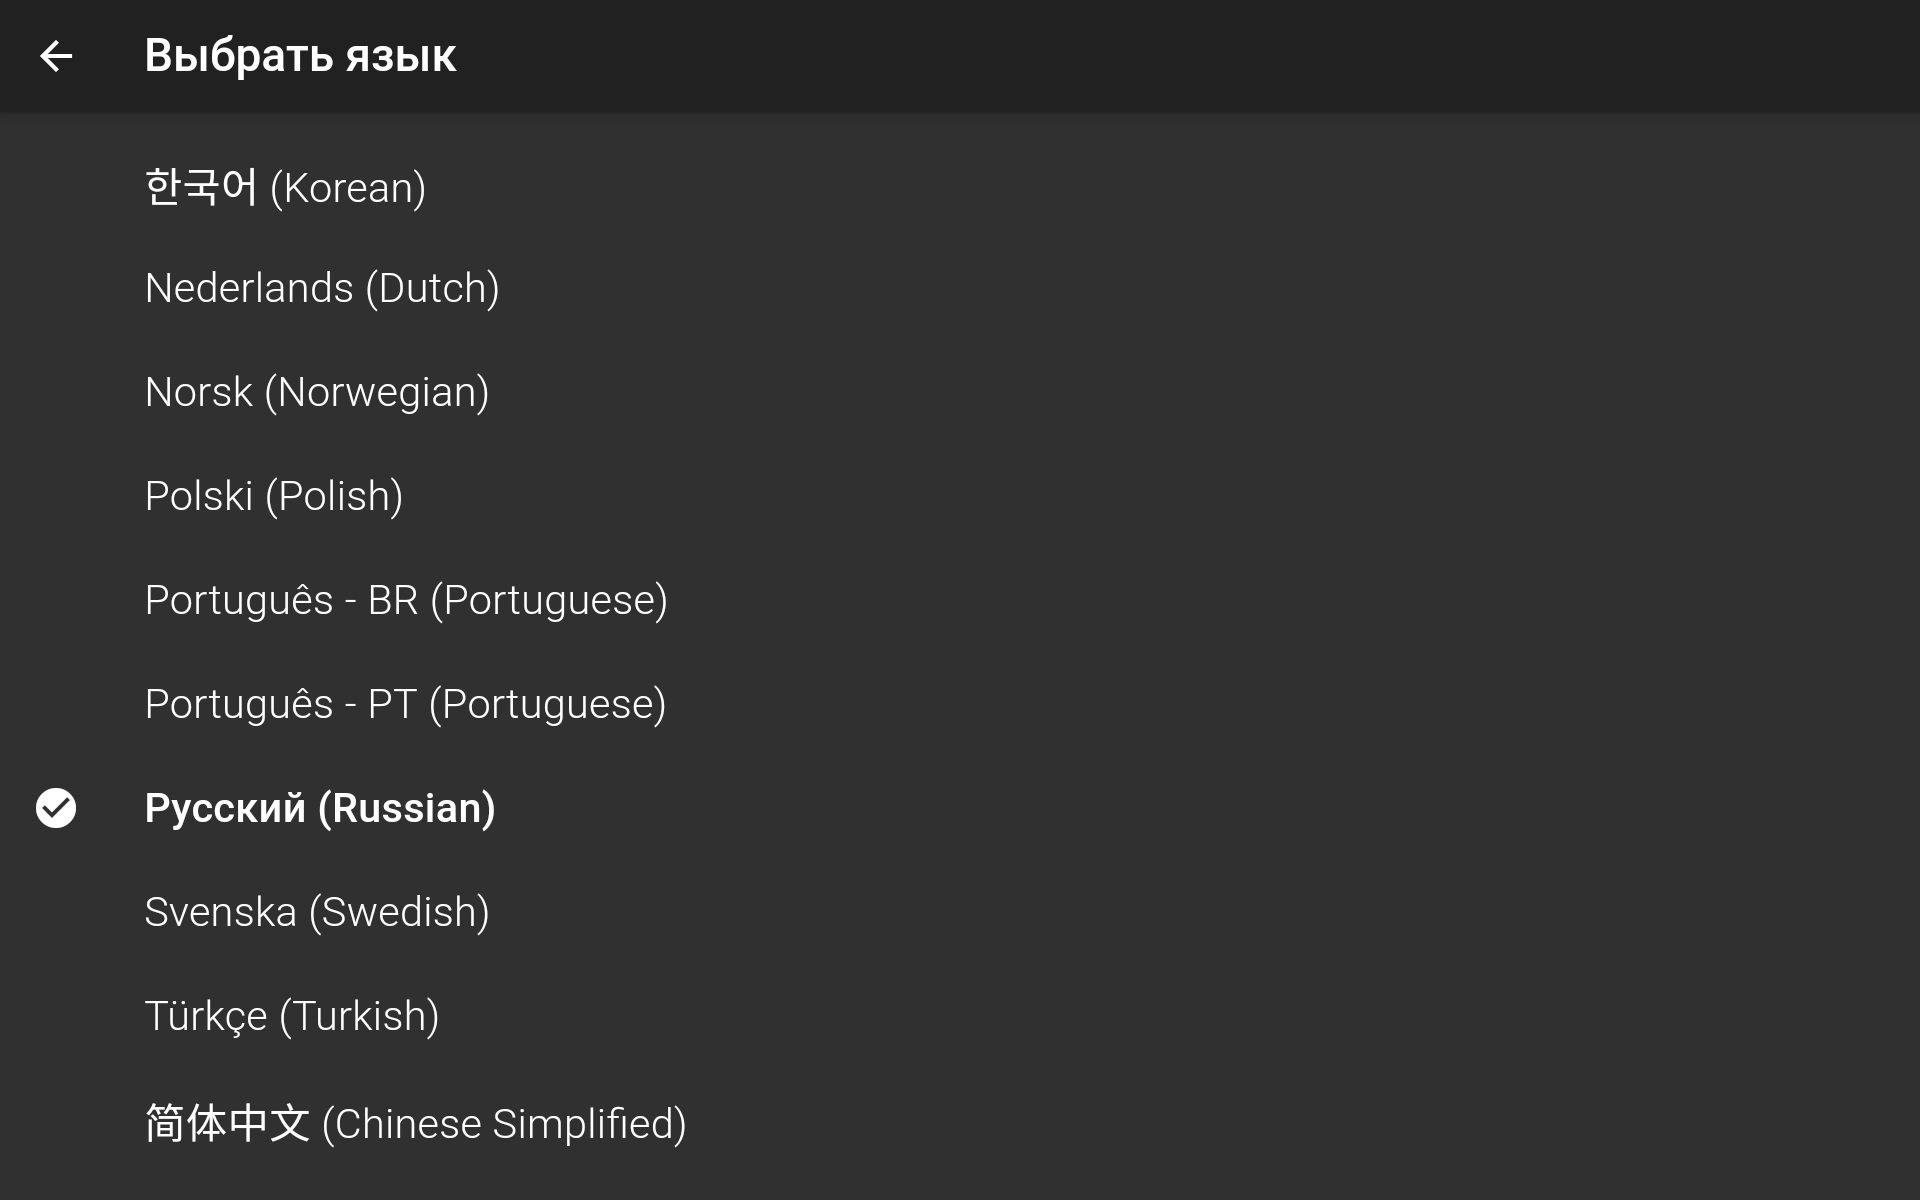Viewport: 1920px width, 1200px height.
Task: Choose Português - PT option
Action: [405, 704]
